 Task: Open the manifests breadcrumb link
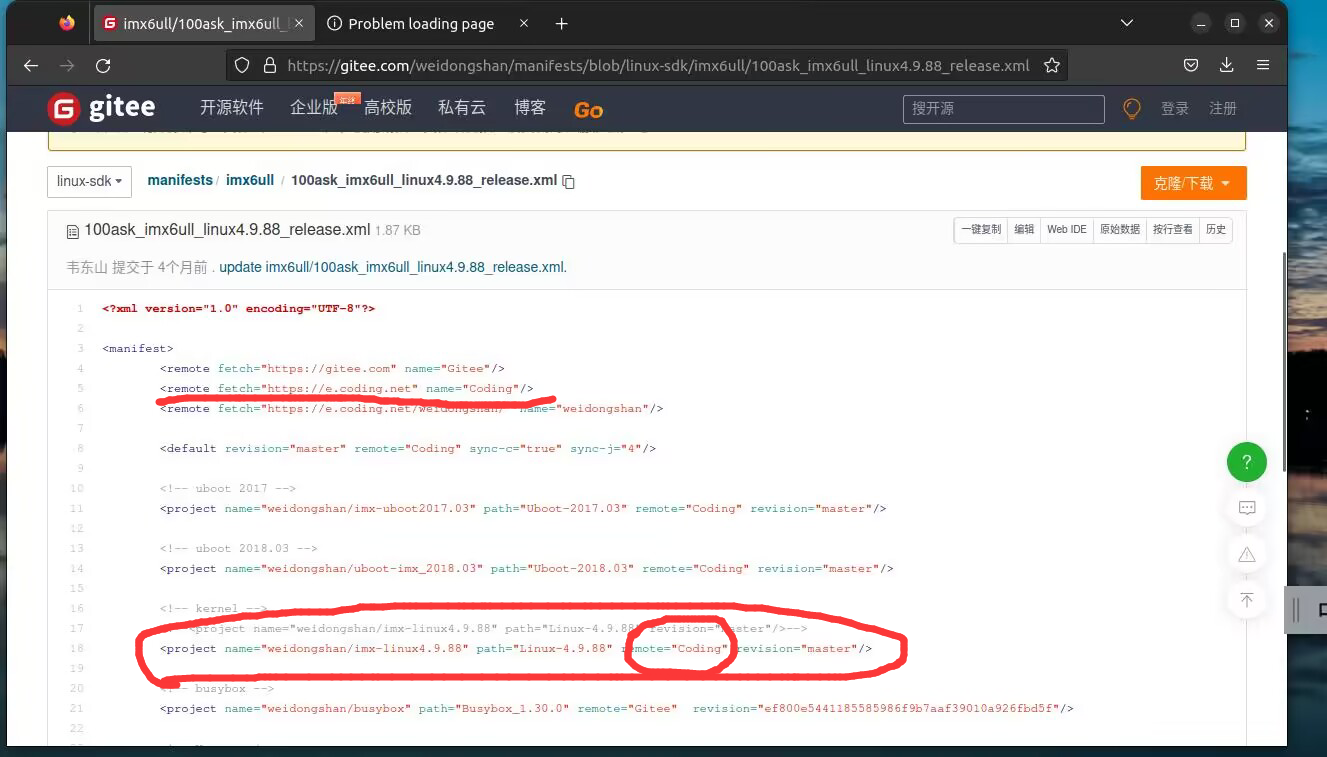(x=180, y=181)
